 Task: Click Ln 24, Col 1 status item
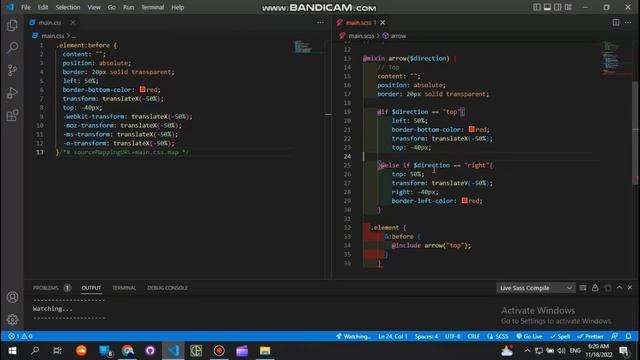(x=393, y=336)
